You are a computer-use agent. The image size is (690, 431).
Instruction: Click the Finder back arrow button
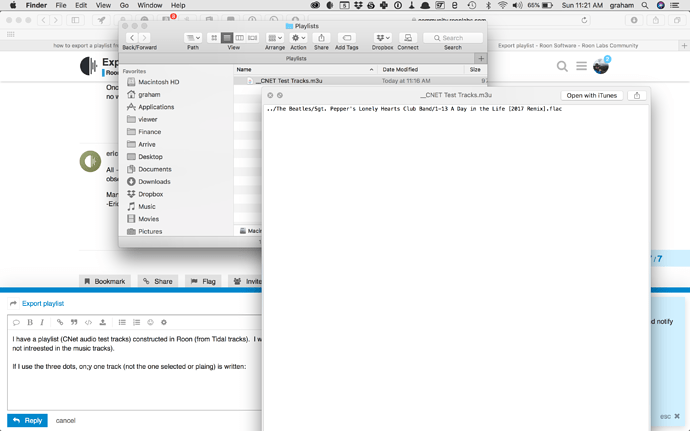[132, 38]
